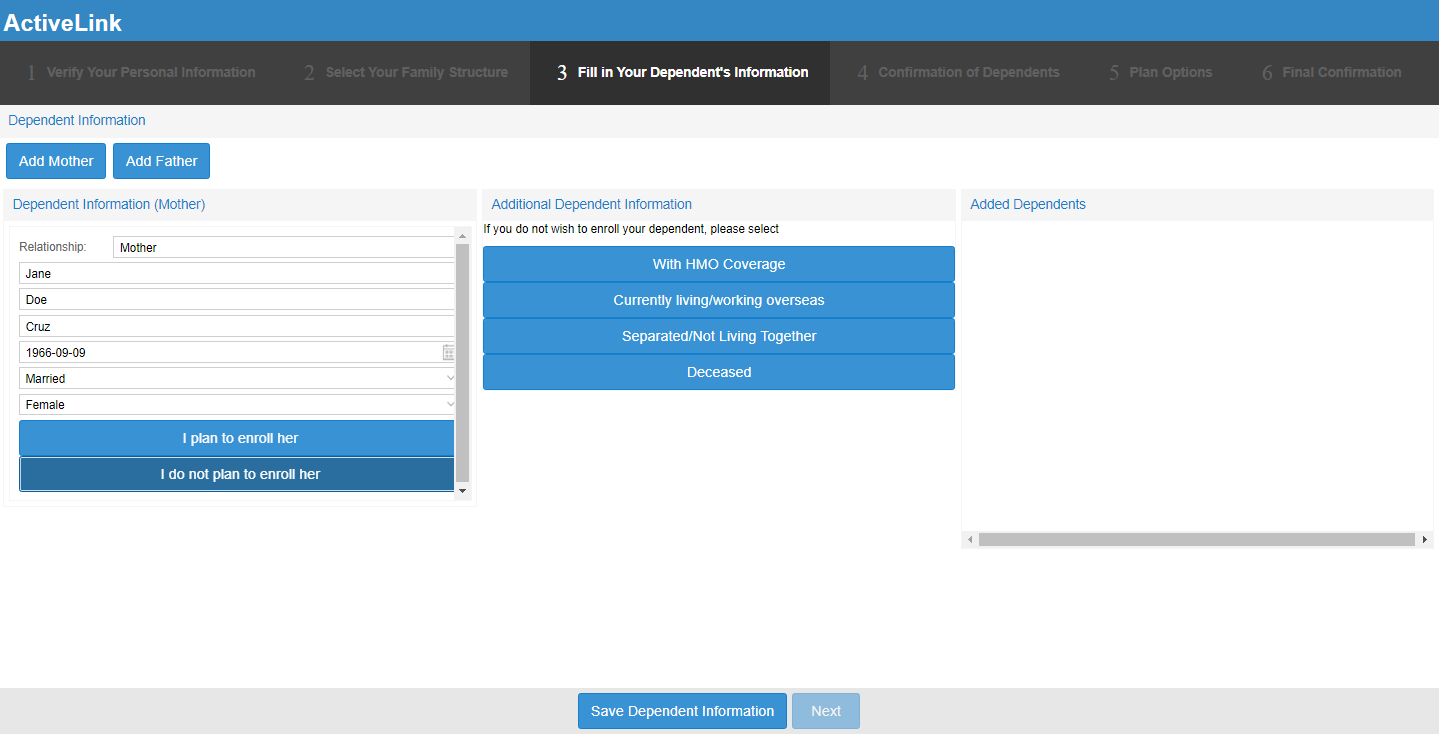Open the calendar picker in birthdate field
The width and height of the screenshot is (1439, 734).
[448, 353]
